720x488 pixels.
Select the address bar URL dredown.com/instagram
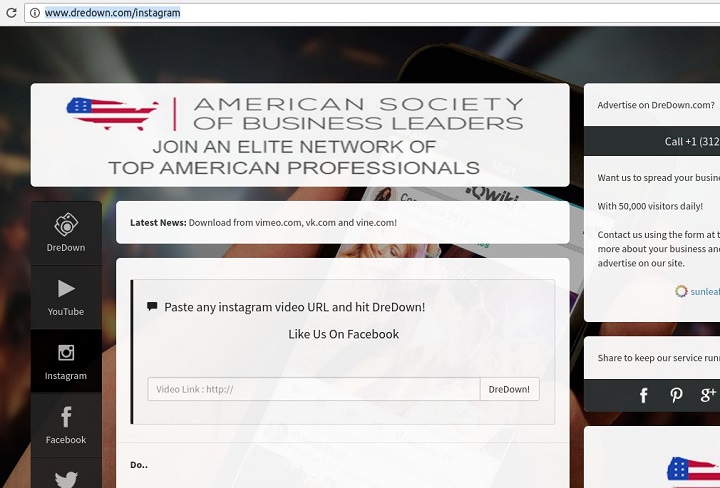(112, 13)
